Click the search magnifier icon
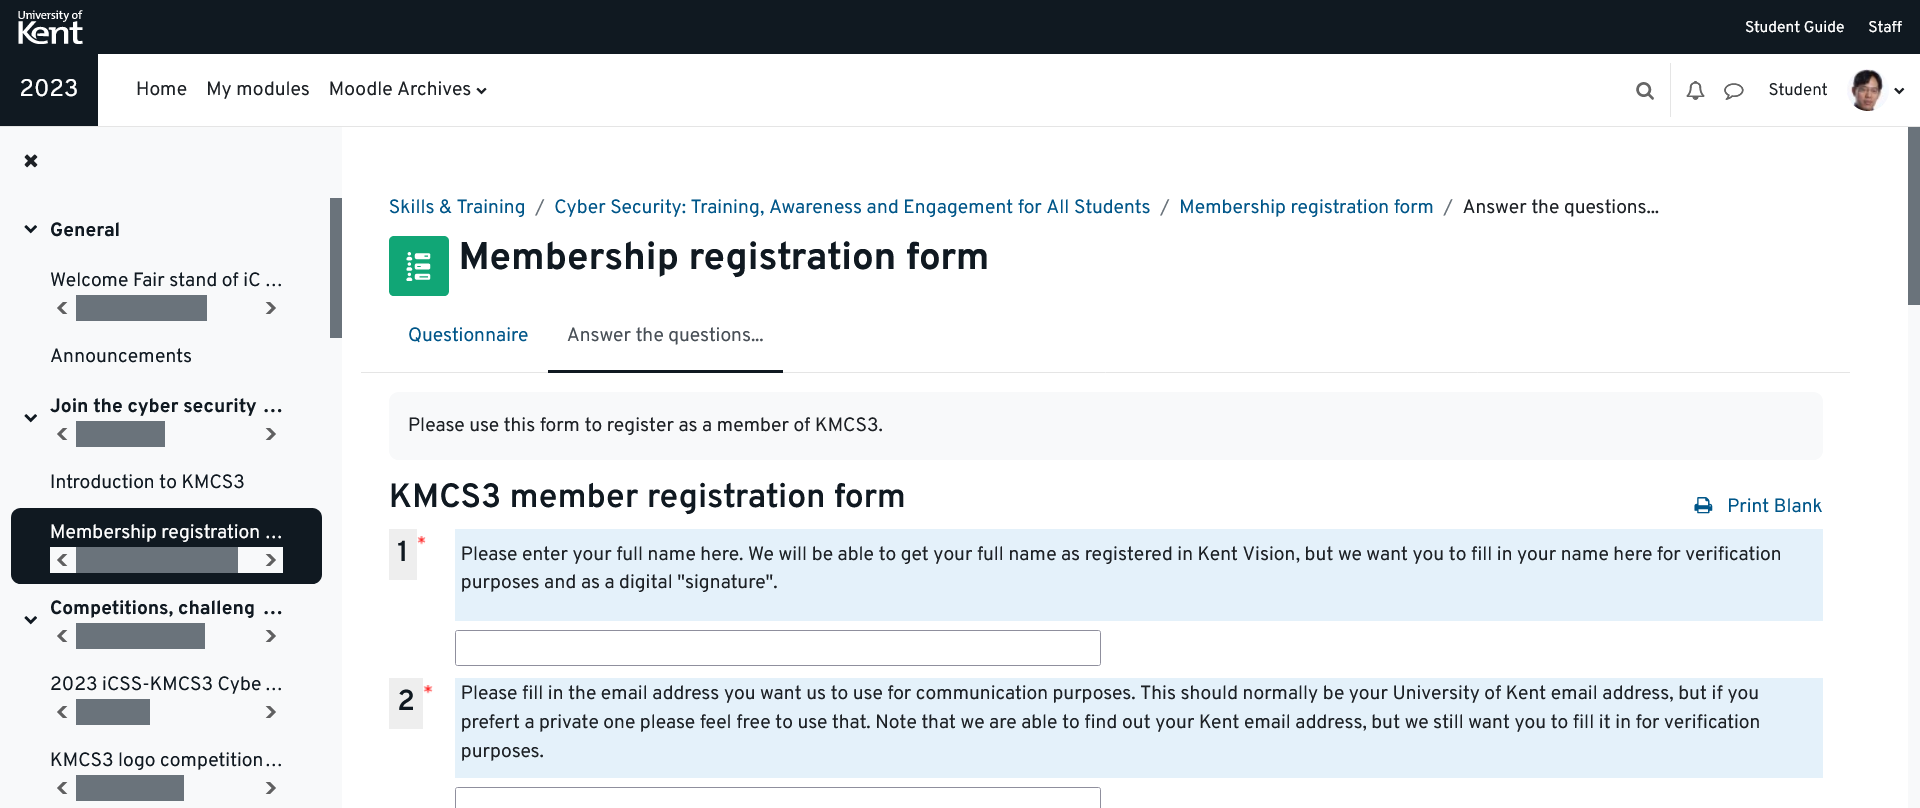Screen dimensions: 1920x808 pyautogui.click(x=1644, y=91)
